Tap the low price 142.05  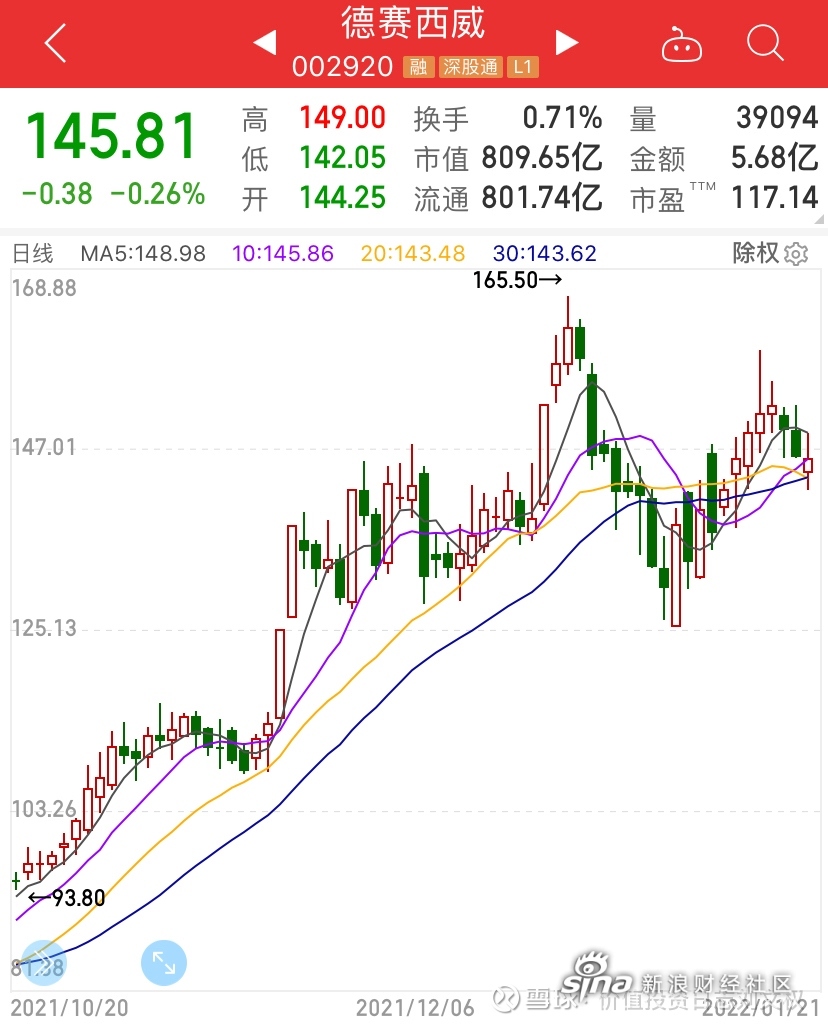pos(342,158)
